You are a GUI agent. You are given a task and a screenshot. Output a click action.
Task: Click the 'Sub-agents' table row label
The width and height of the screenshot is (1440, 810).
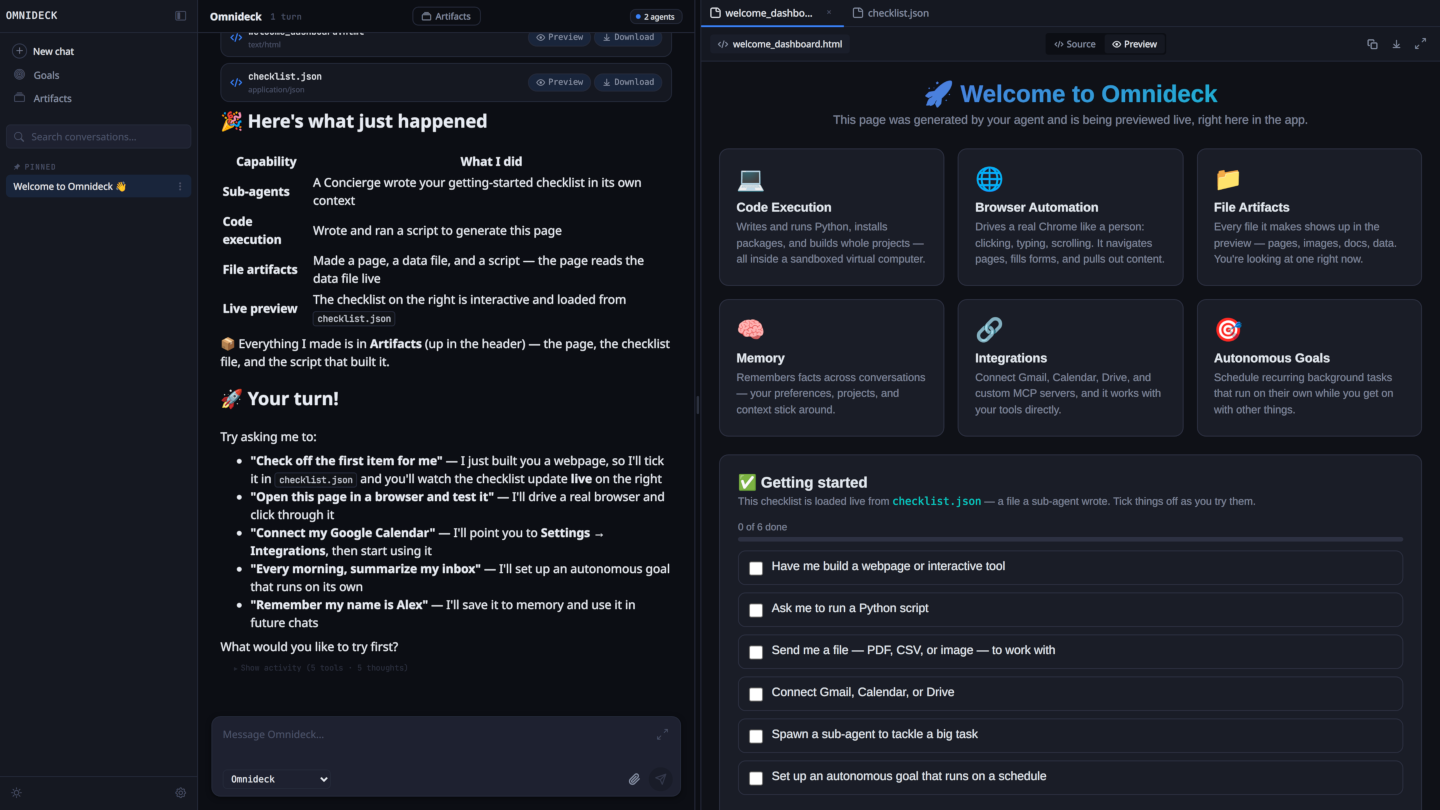256,191
